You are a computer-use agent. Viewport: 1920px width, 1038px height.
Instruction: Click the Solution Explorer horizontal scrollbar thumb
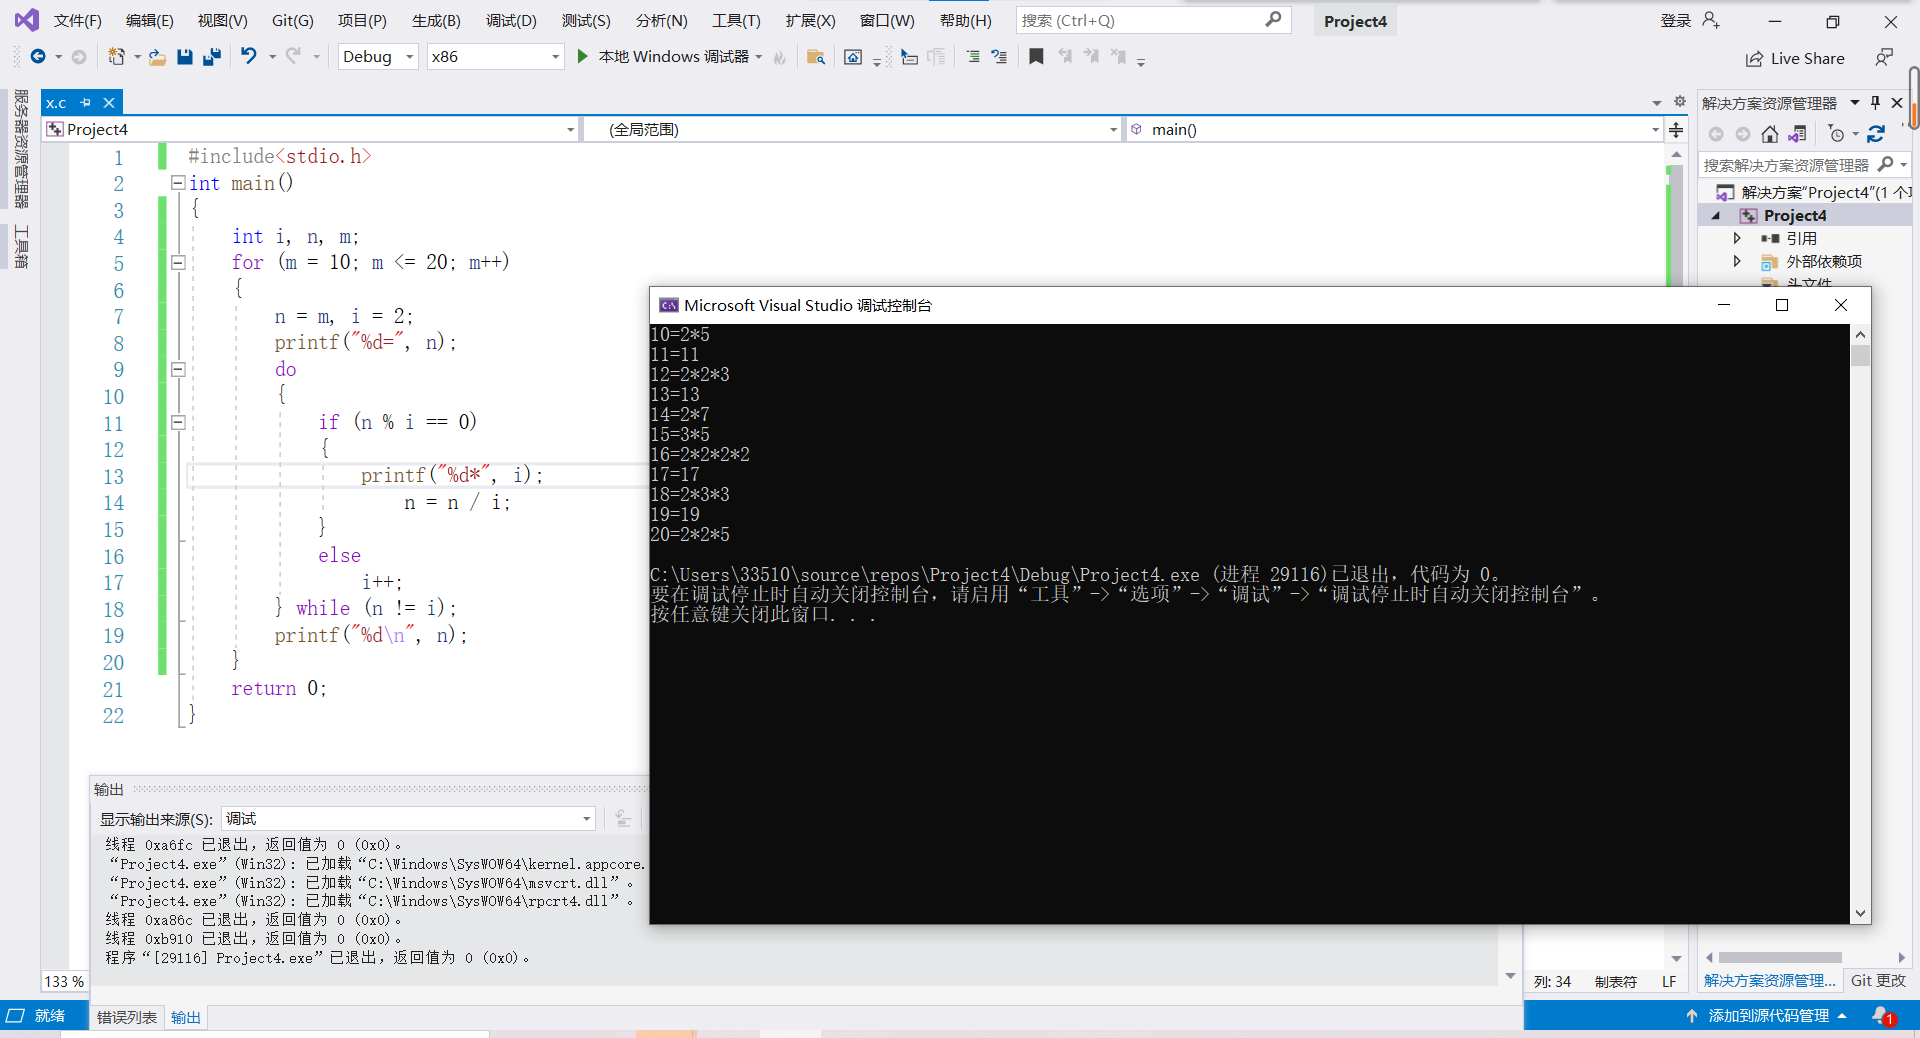coord(1780,957)
